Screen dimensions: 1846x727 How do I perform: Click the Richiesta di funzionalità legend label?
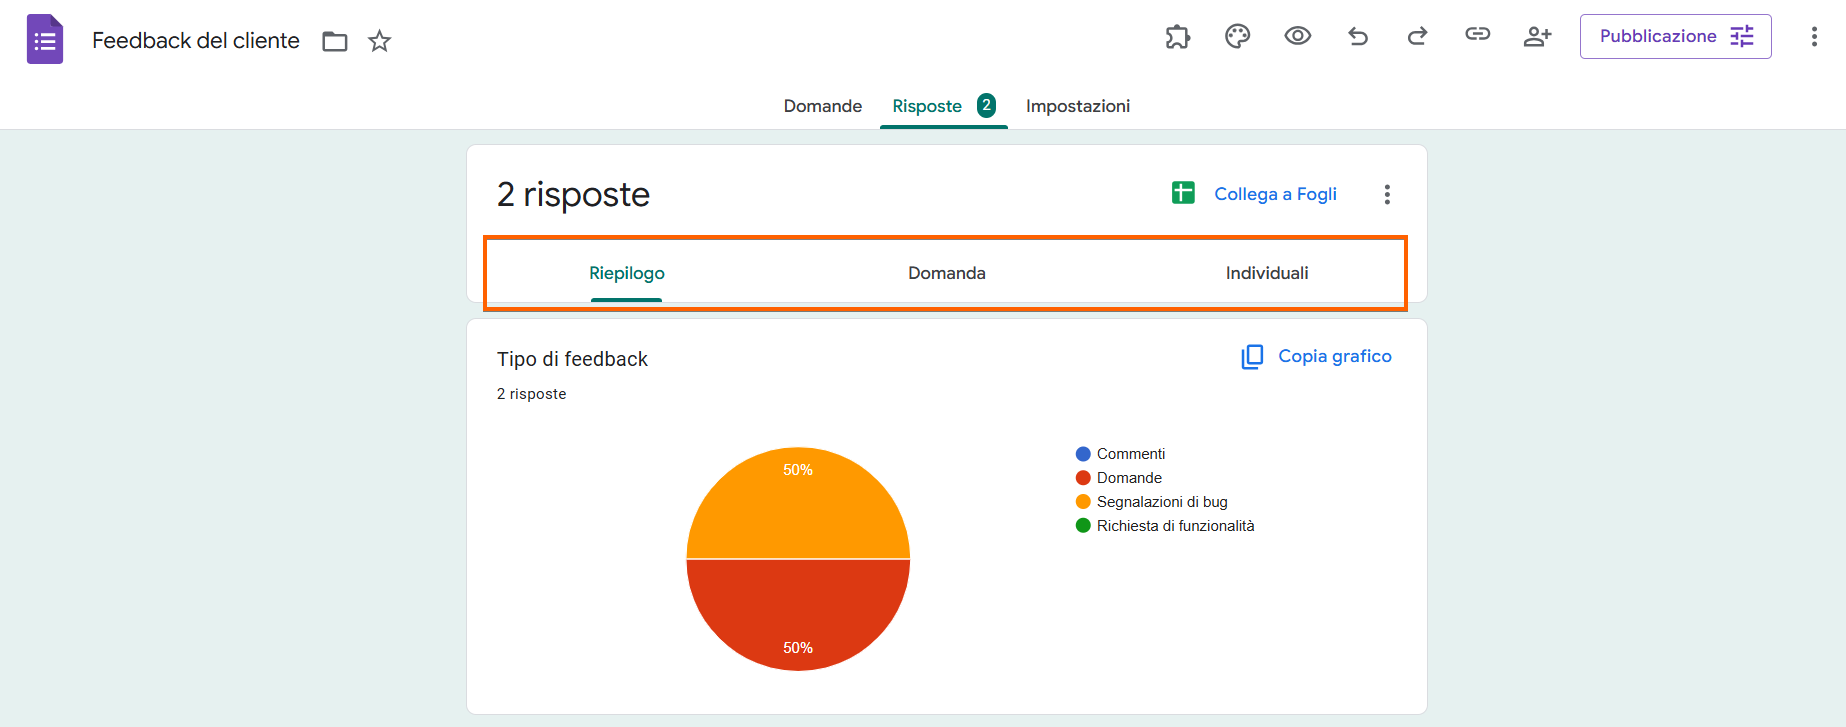coord(1175,526)
